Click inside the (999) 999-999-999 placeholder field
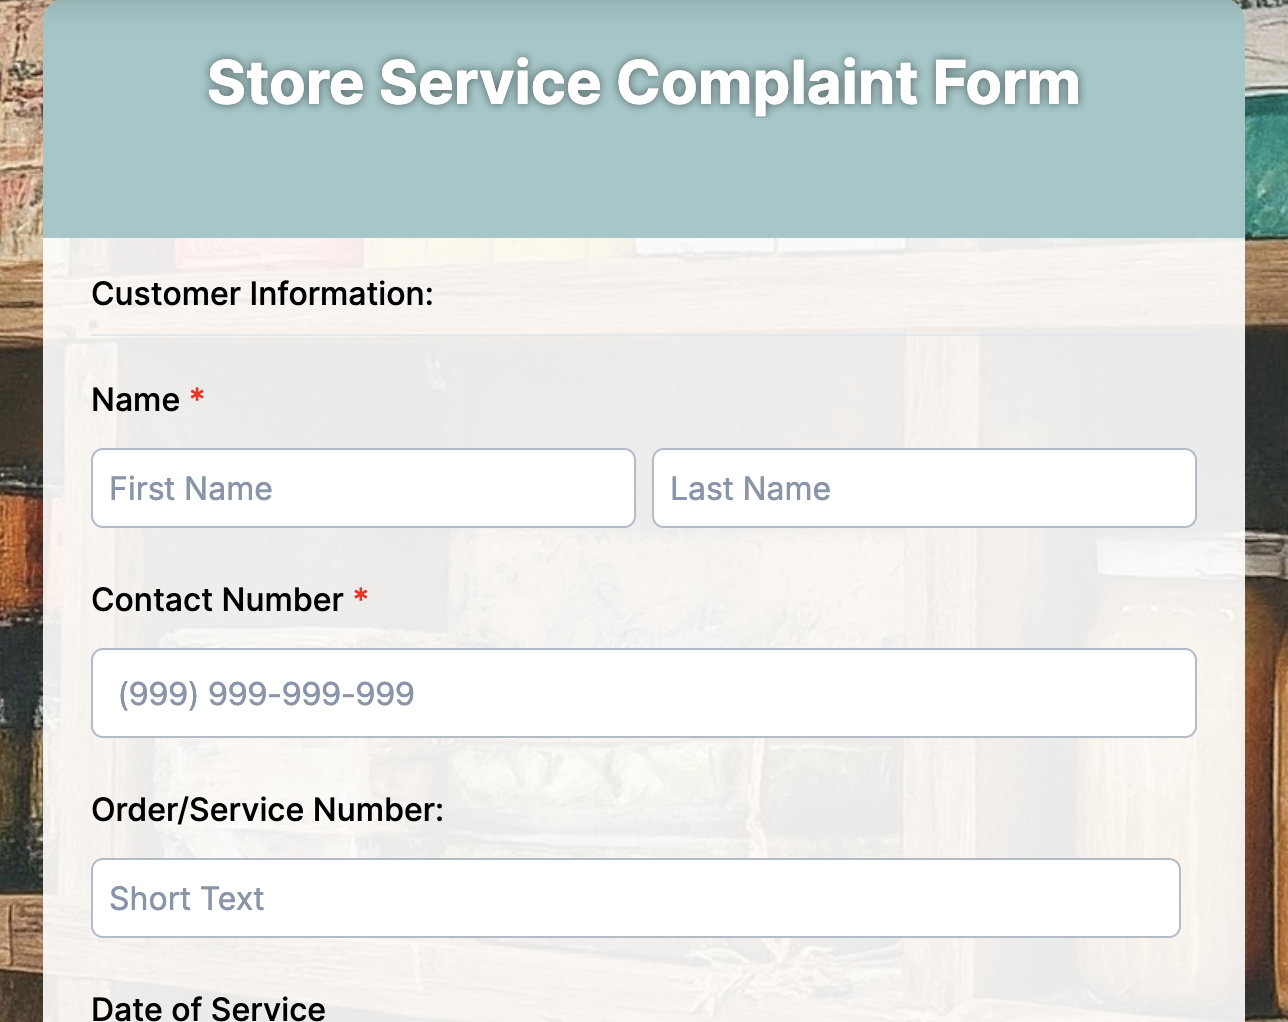Image resolution: width=1288 pixels, height=1022 pixels. pos(265,692)
